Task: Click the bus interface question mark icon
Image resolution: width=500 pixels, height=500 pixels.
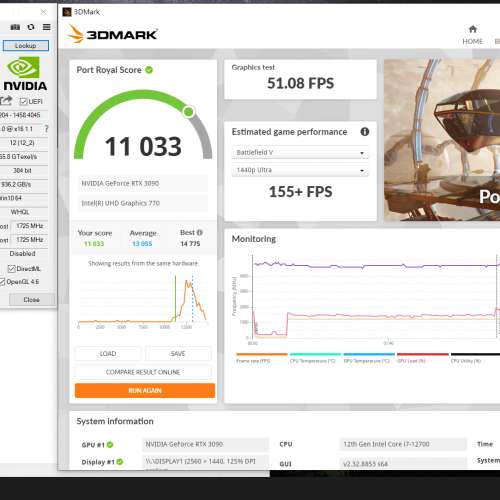Action: click(x=46, y=129)
